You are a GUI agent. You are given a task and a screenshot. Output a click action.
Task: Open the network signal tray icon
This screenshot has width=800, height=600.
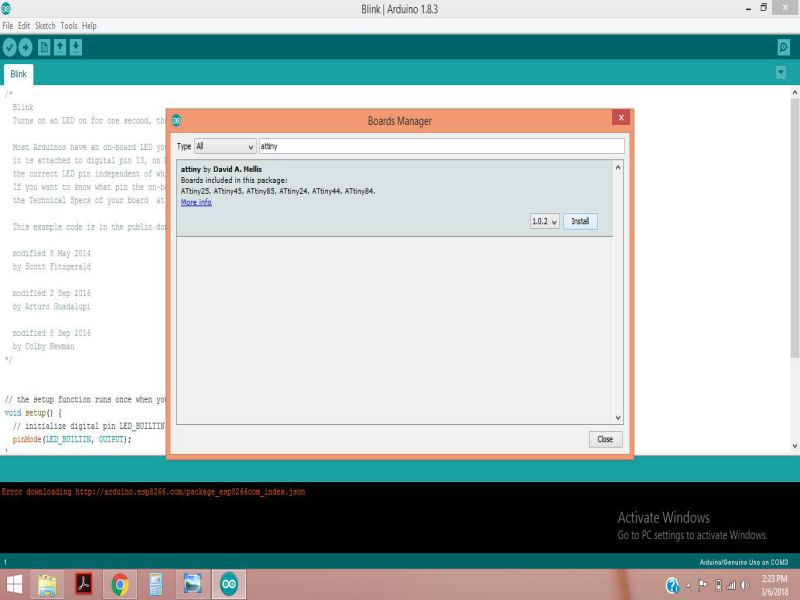[731, 585]
